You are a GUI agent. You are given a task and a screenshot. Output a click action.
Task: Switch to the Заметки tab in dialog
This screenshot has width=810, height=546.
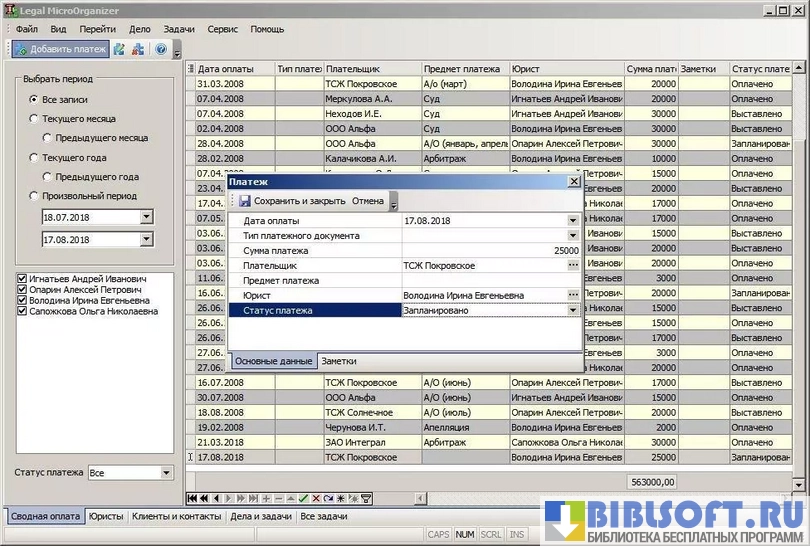click(338, 361)
